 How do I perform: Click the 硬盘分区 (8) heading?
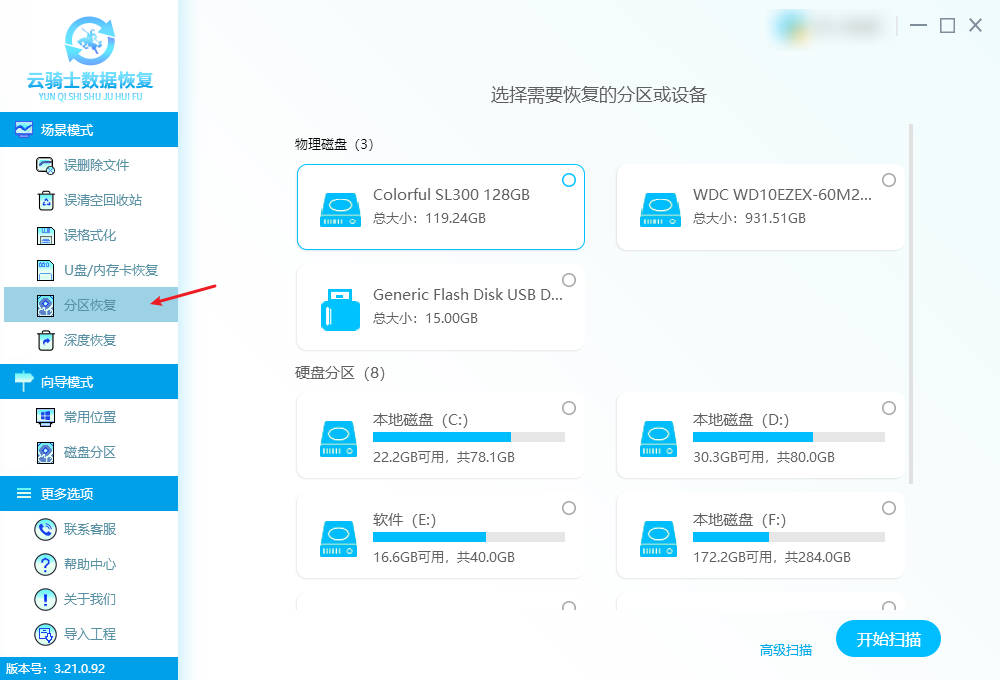[340, 373]
